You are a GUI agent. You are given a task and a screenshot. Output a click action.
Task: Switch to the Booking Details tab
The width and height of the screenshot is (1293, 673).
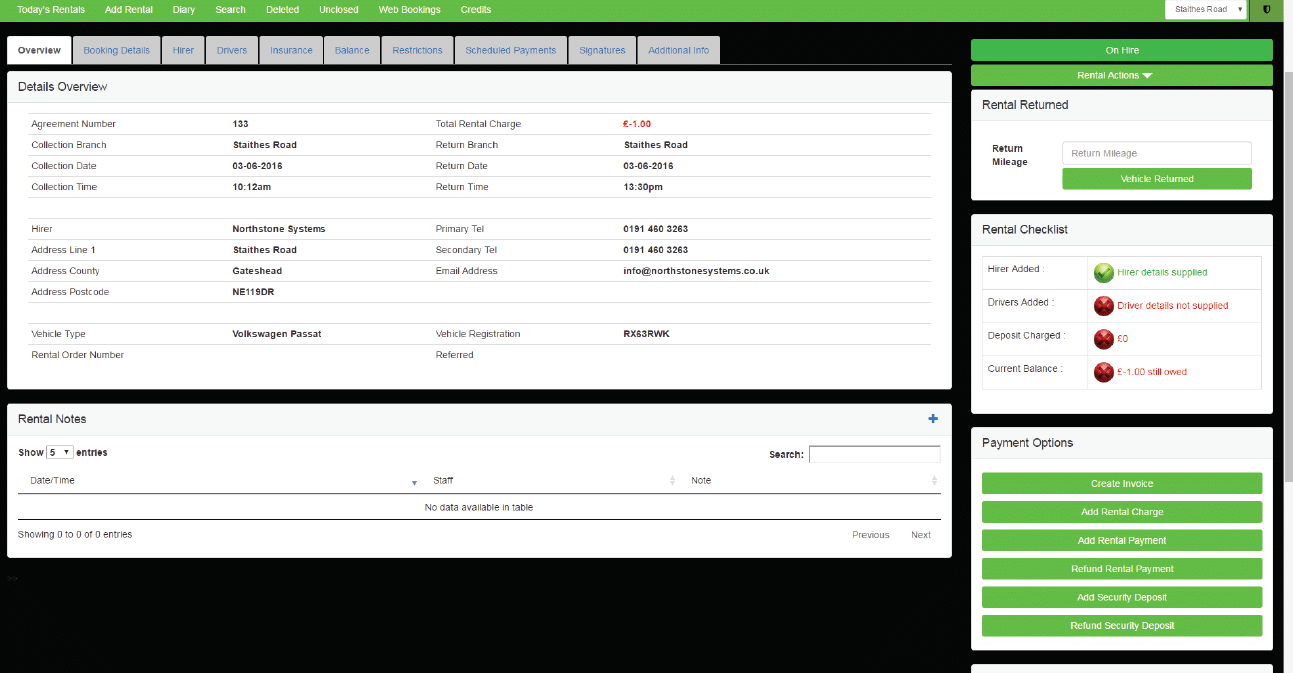tap(116, 50)
